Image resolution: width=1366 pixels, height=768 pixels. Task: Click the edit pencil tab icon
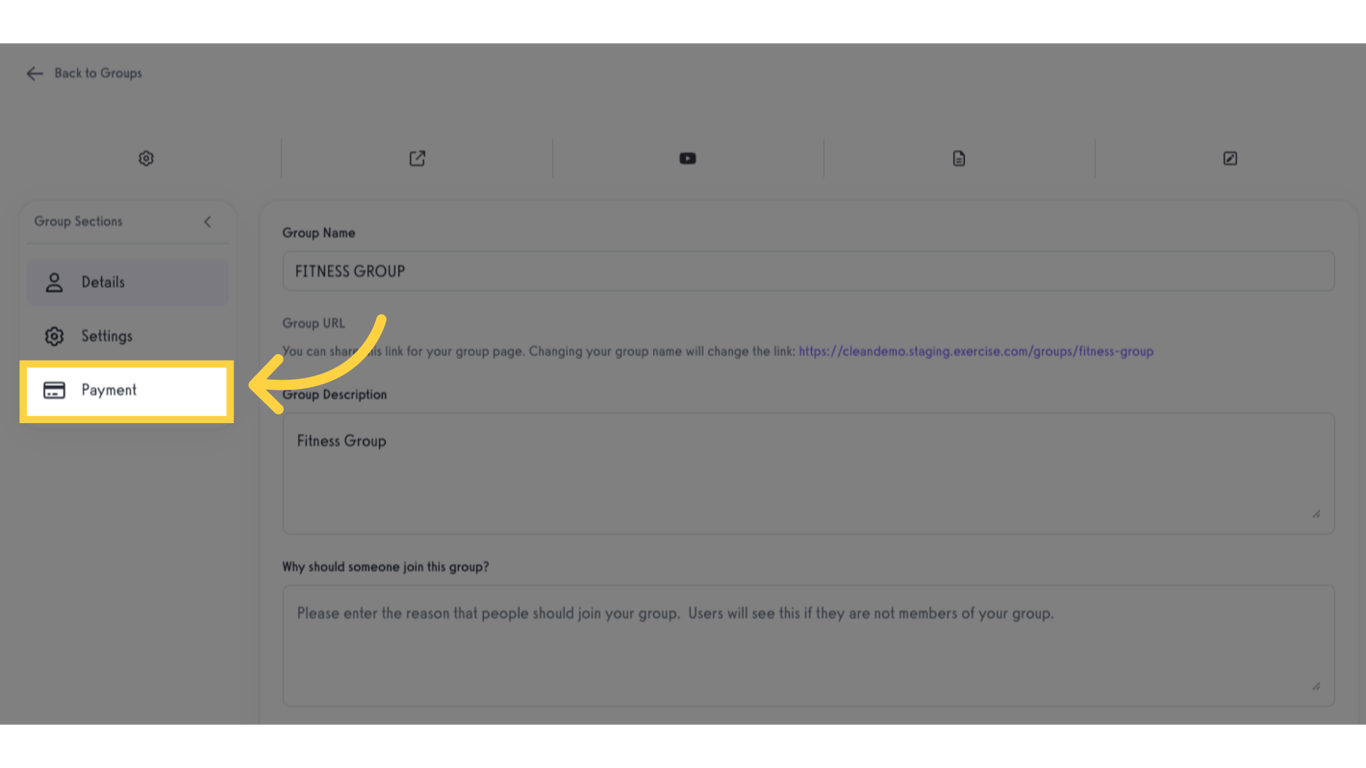[1229, 158]
